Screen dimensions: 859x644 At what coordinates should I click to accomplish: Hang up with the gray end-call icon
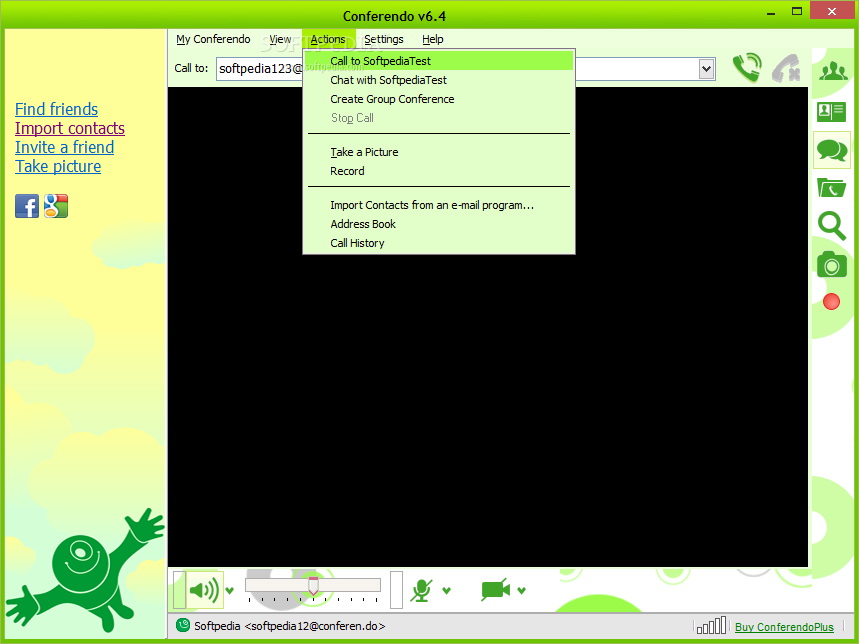click(x=786, y=68)
